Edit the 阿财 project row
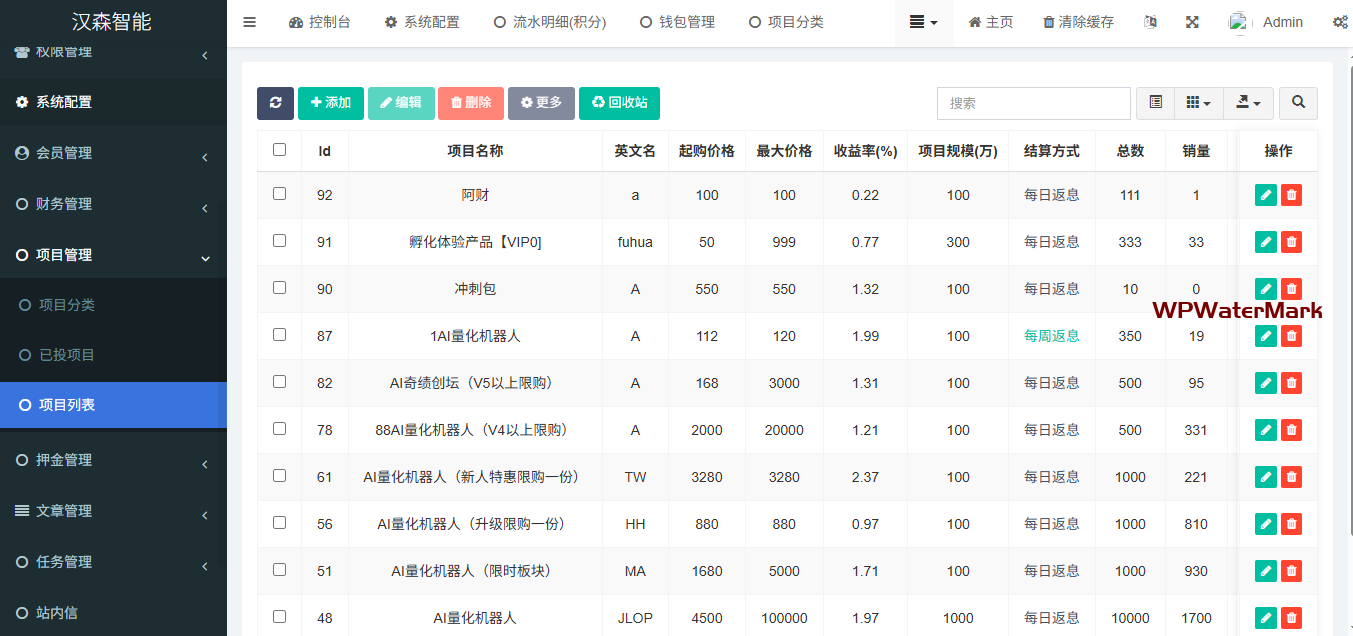Viewport: 1353px width, 636px height. 1265,195
